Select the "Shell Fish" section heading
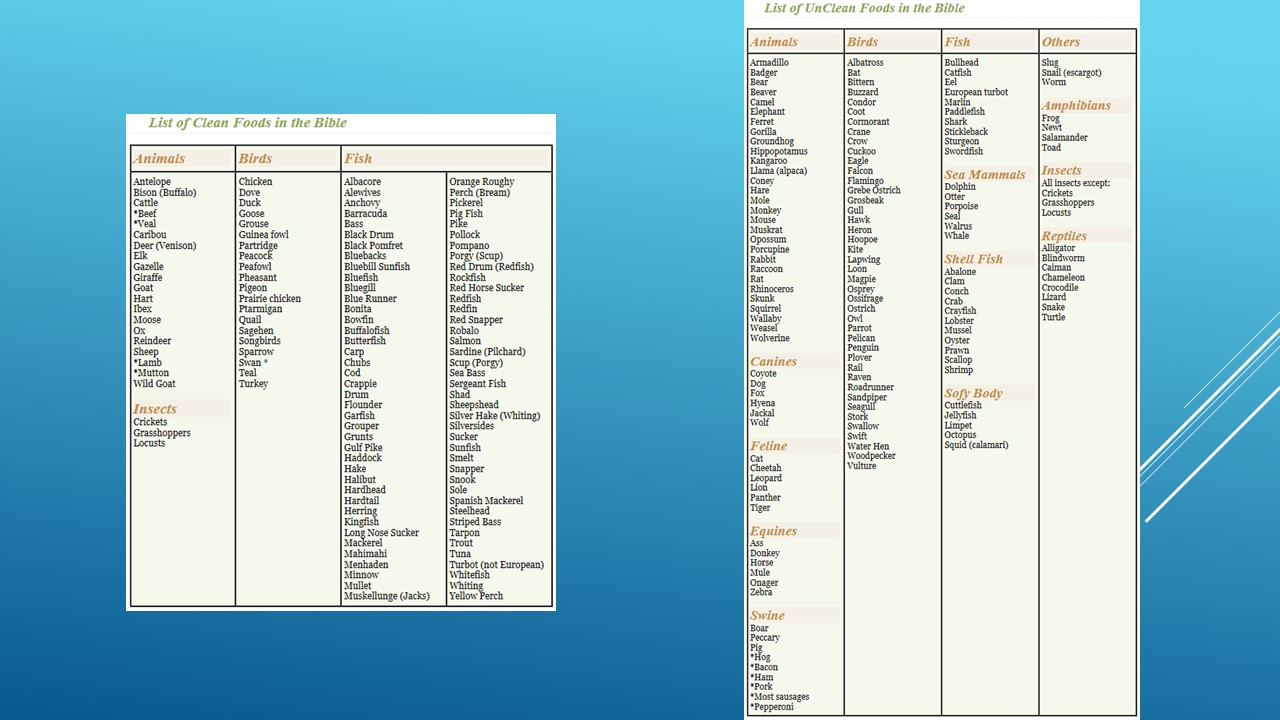This screenshot has width=1280, height=720. point(973,259)
